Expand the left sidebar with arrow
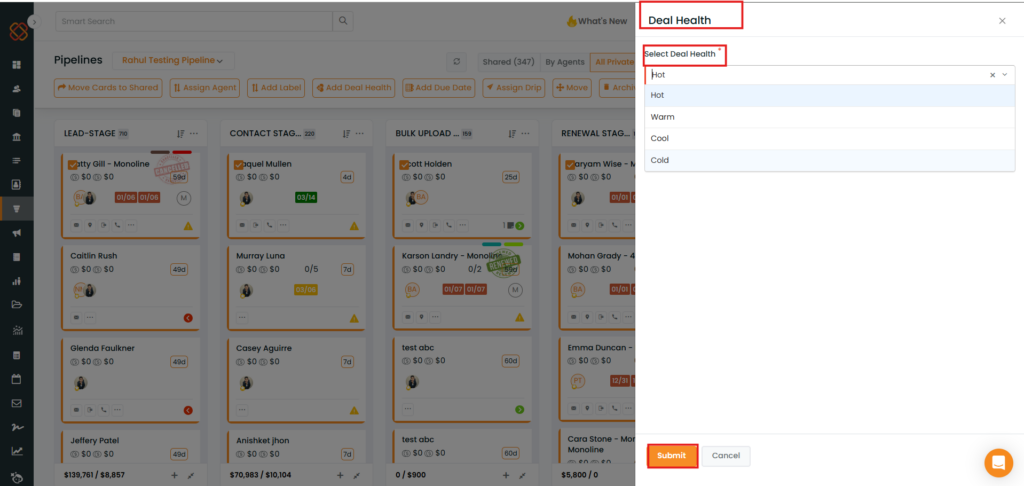 (x=34, y=21)
